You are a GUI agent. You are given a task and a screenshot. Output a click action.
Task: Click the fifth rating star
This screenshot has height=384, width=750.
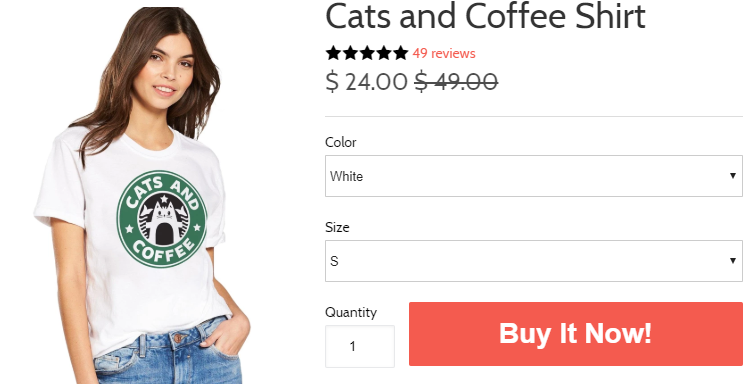click(x=400, y=53)
